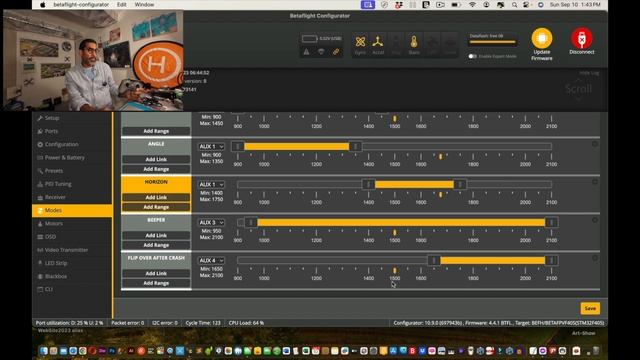The image size is (640, 360).
Task: Select the Modes tab
Action: click(x=72, y=210)
